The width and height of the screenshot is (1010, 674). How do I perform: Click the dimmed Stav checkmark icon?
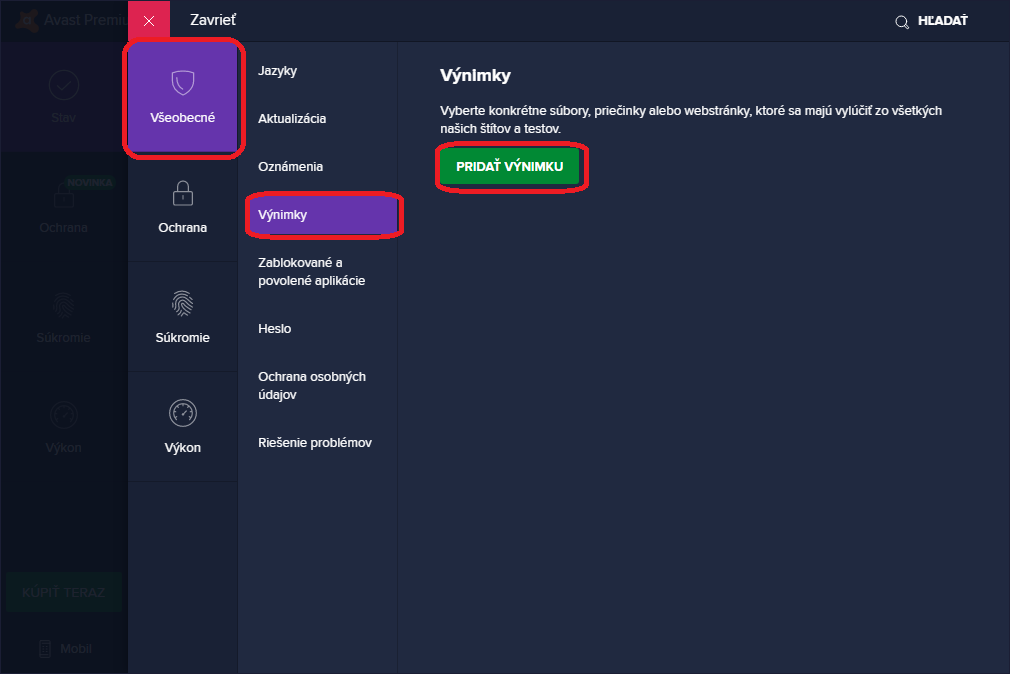pos(64,85)
